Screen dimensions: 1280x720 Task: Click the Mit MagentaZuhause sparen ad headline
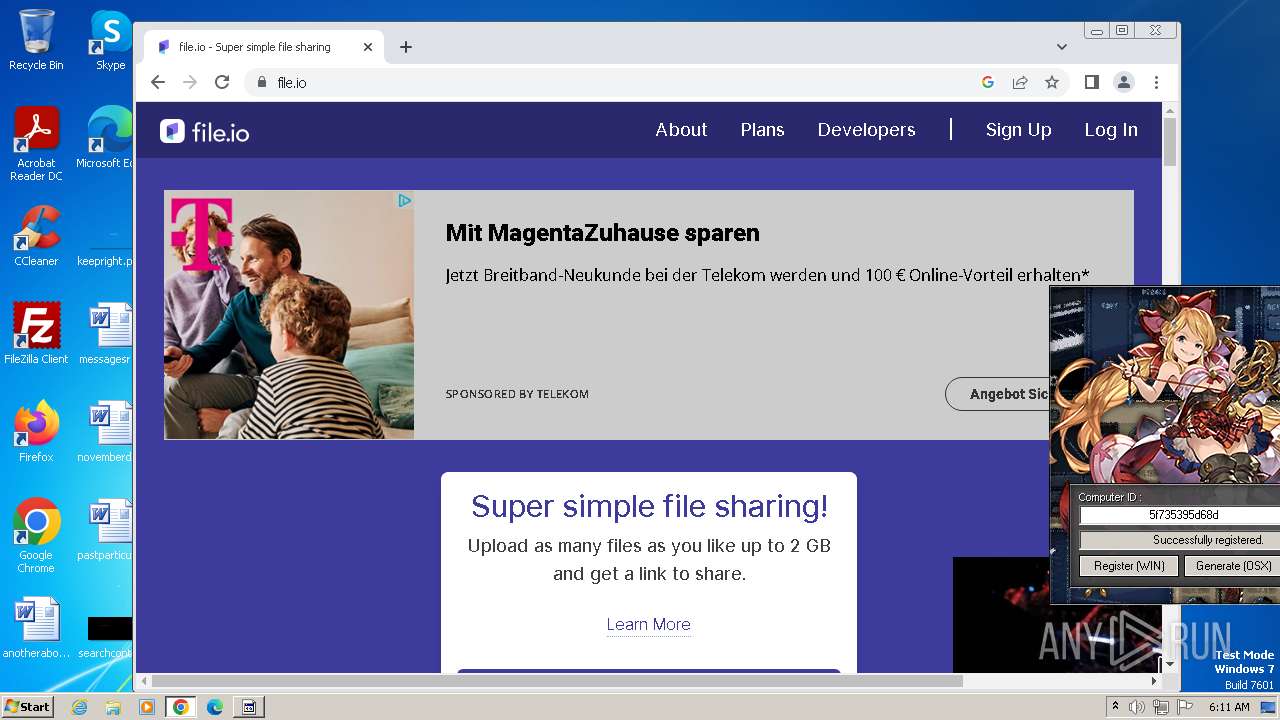click(x=602, y=233)
